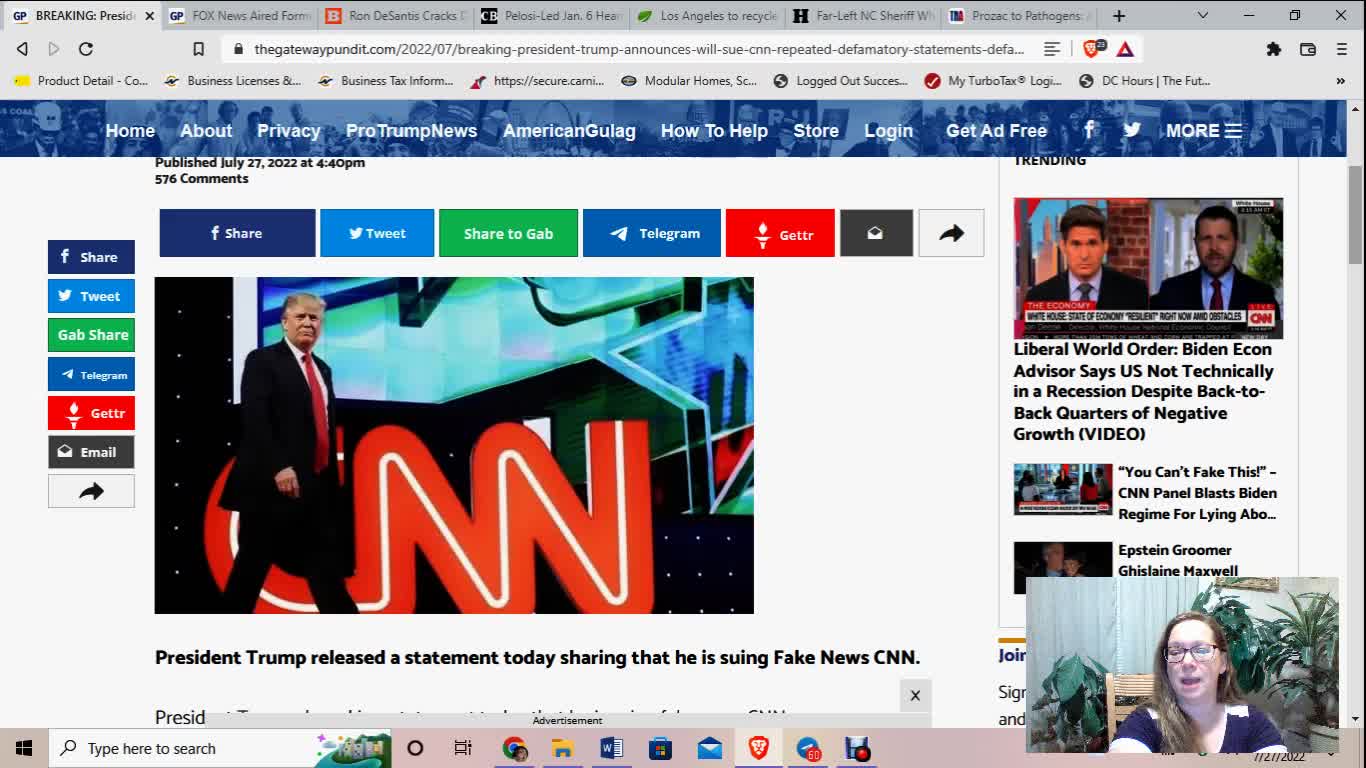Click sidebar Tweet button

(91, 296)
